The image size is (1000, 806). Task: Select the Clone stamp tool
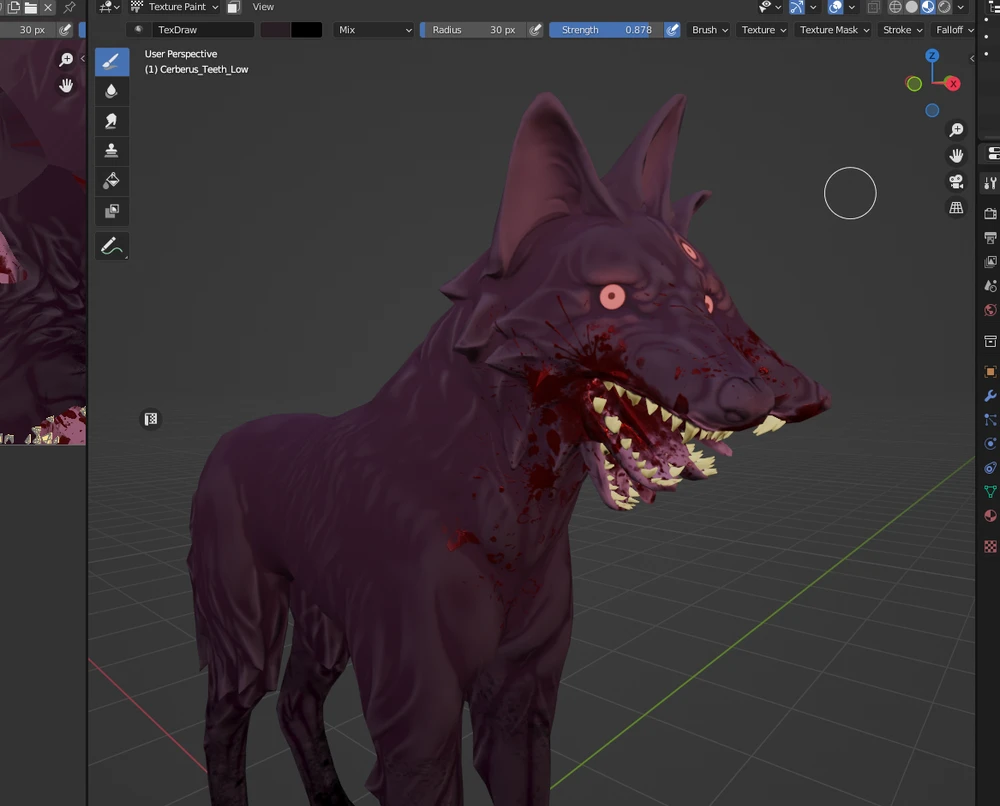coord(112,150)
